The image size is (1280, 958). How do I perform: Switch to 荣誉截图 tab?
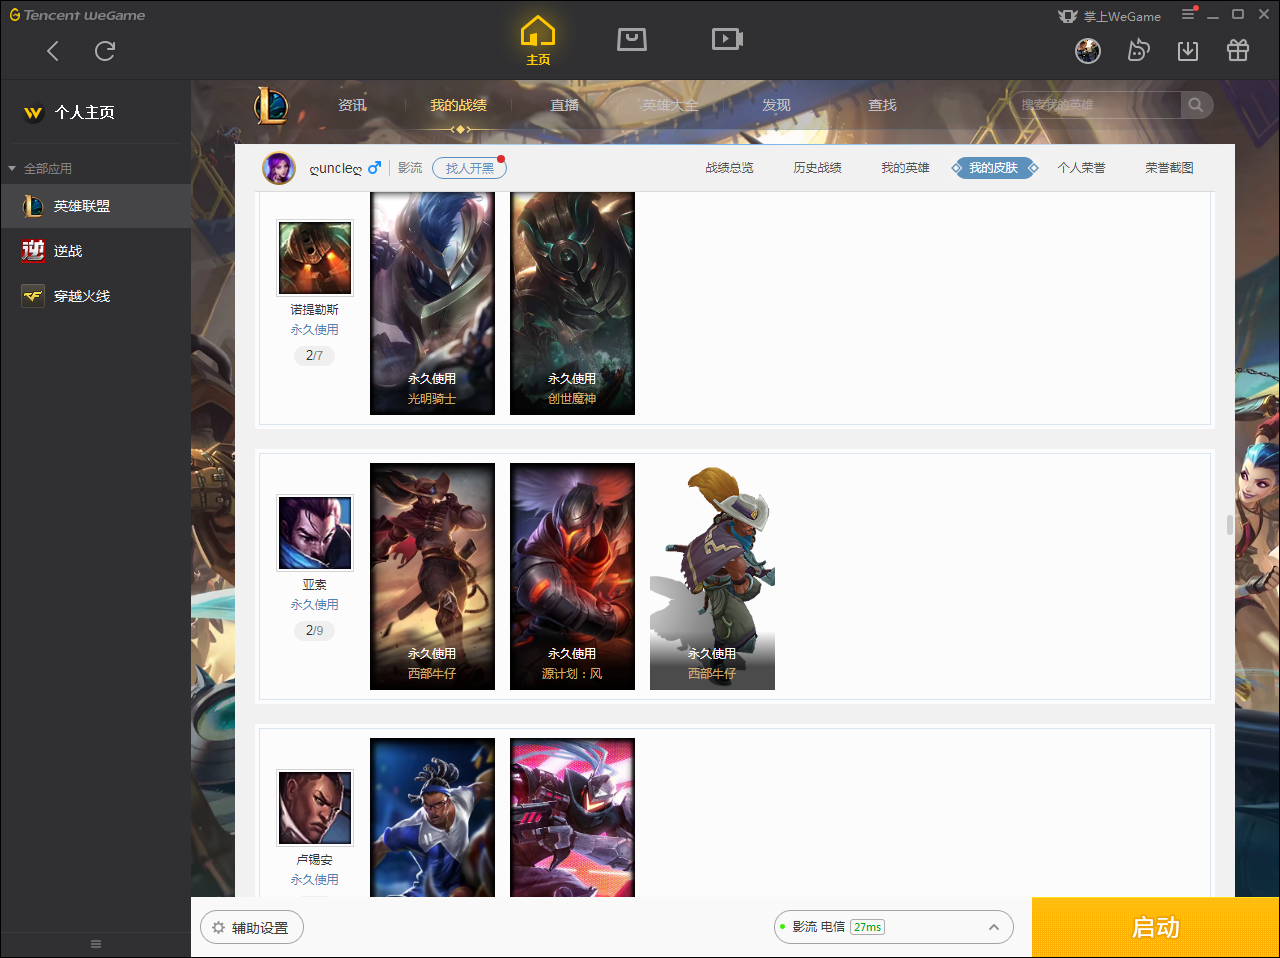point(1169,168)
